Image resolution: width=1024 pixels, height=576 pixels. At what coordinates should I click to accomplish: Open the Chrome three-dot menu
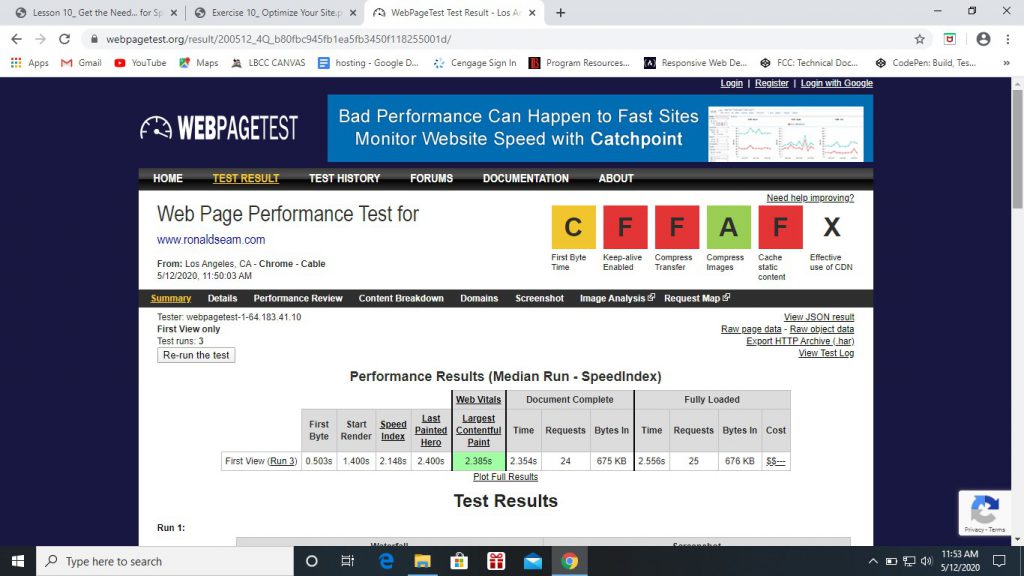(x=1009, y=39)
